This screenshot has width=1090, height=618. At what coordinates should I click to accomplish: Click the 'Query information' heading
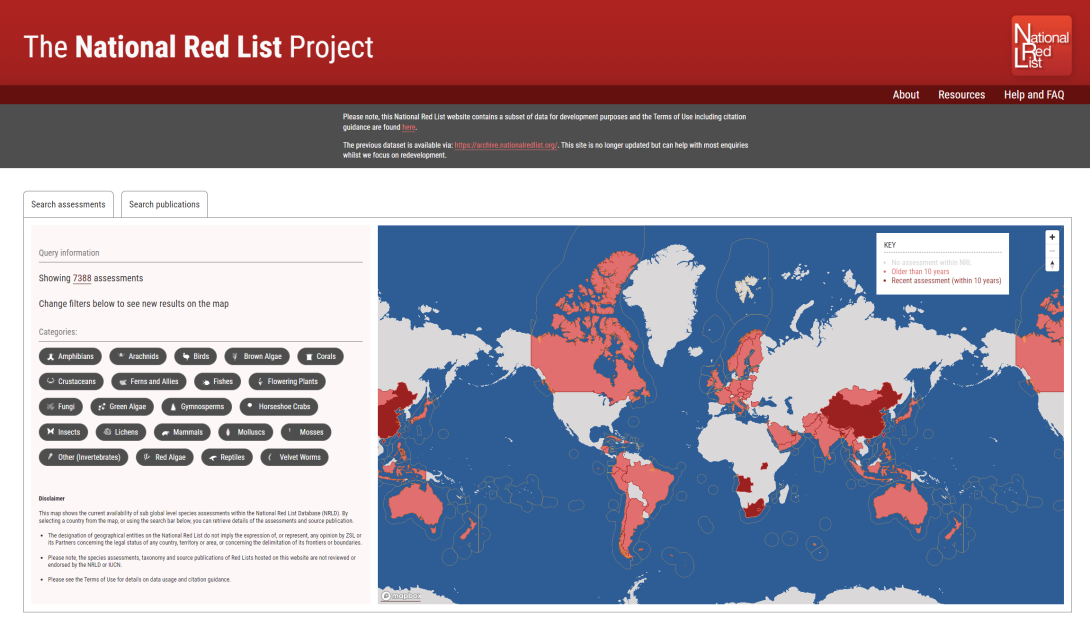[x=69, y=253]
